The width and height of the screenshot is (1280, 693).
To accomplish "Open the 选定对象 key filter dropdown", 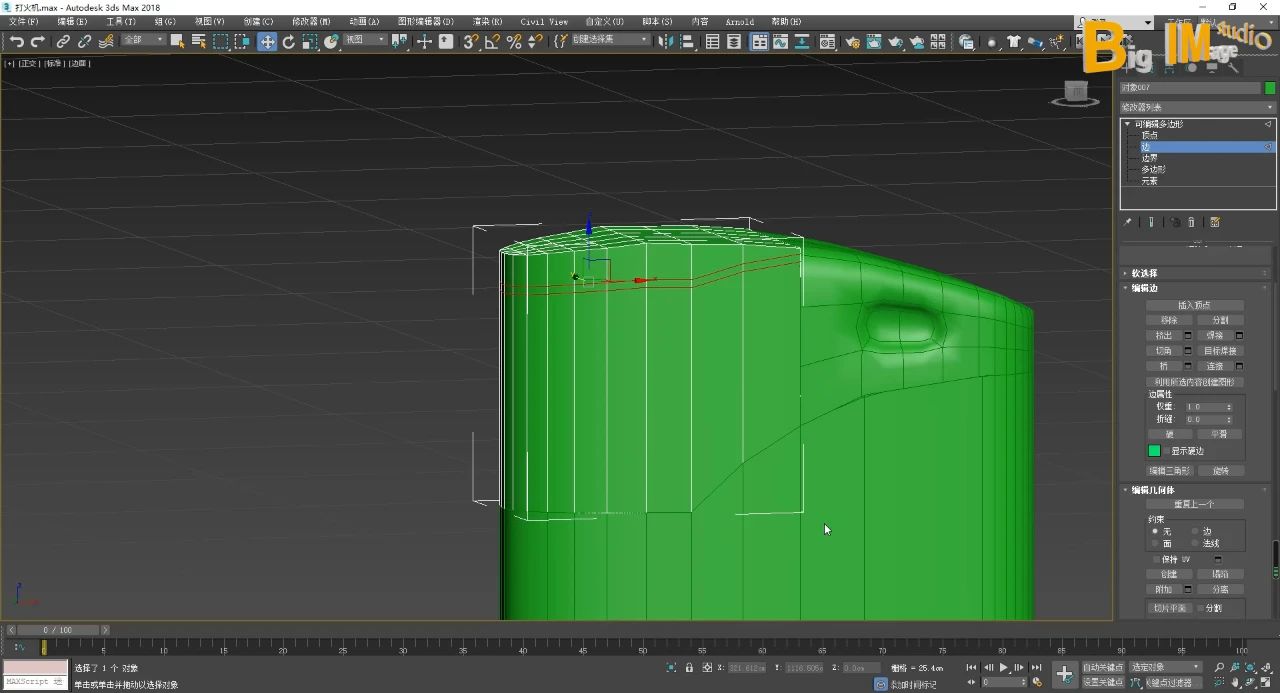I will 1166,667.
